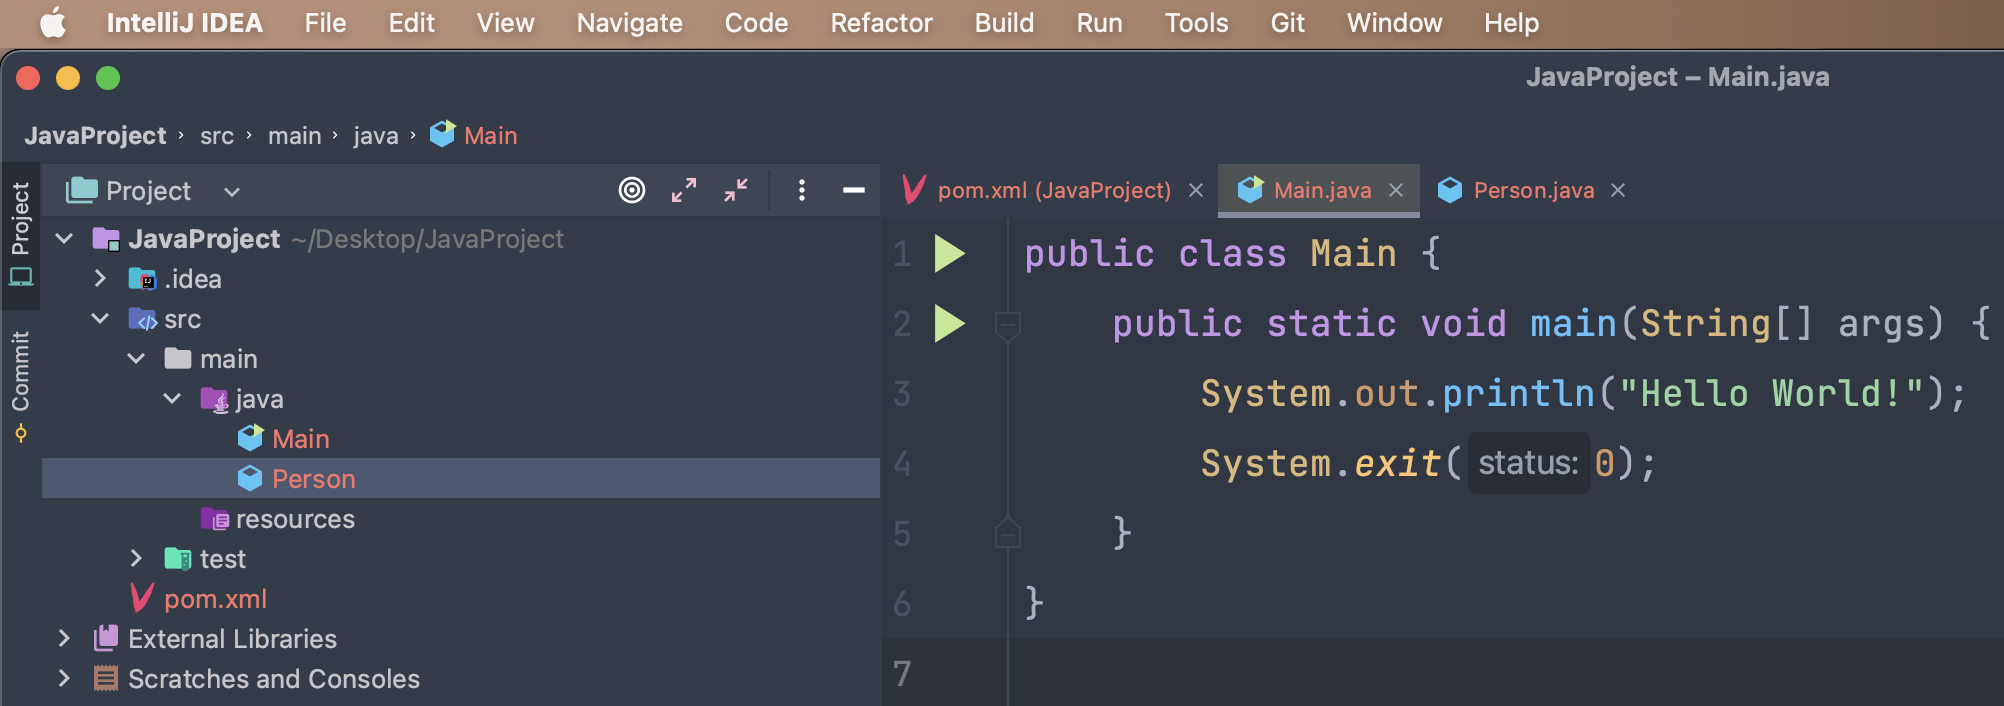Expand Scratches and Consoles node
This screenshot has width=2004, height=706.
(64, 678)
